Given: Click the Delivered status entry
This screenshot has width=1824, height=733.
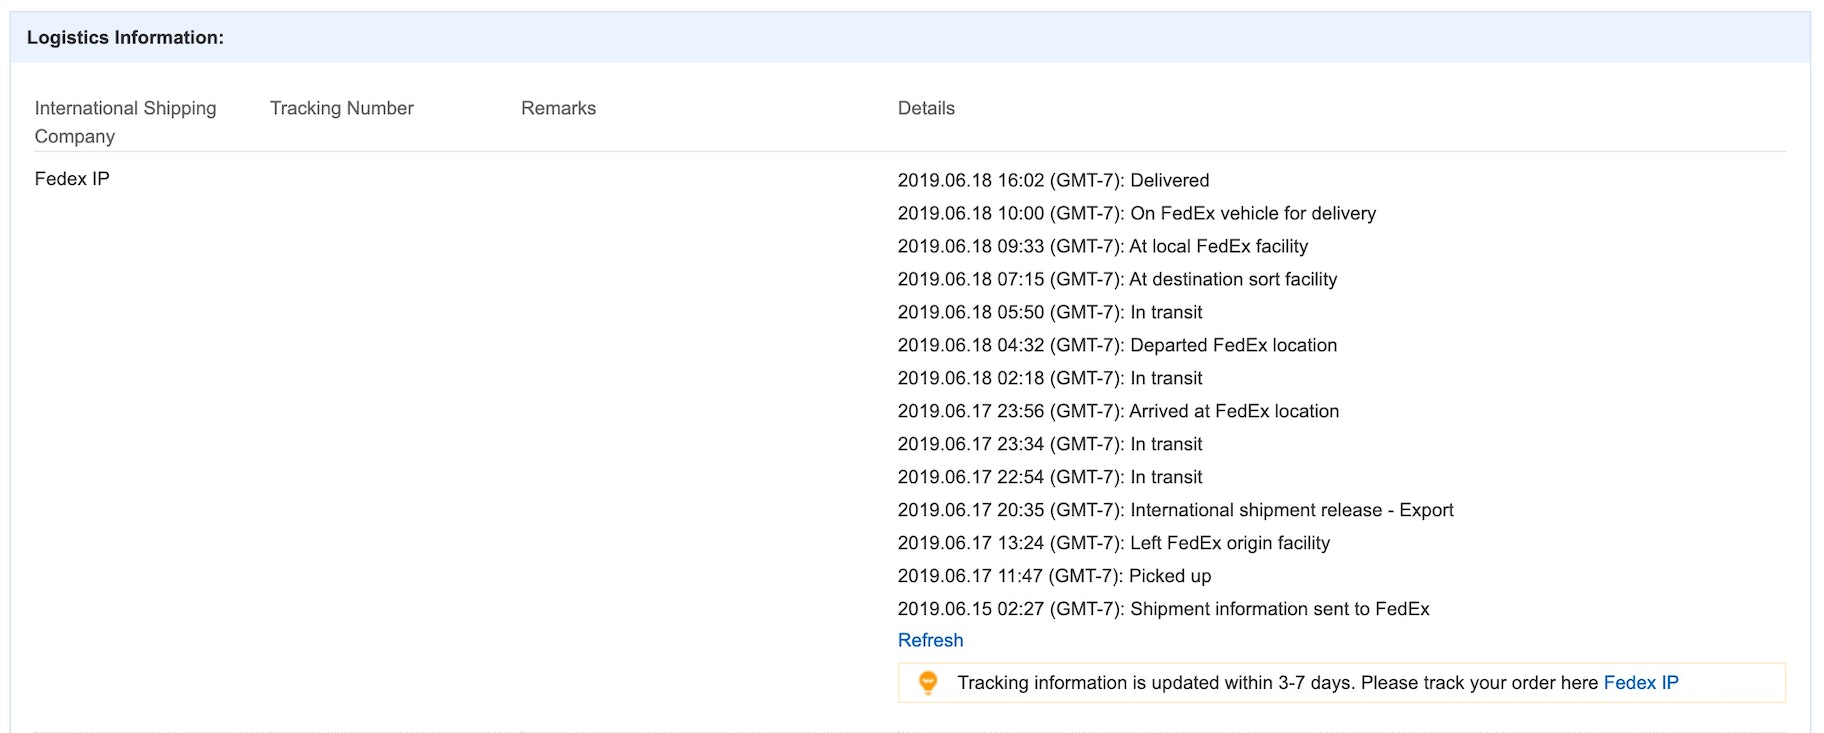Looking at the screenshot, I should click(1053, 180).
